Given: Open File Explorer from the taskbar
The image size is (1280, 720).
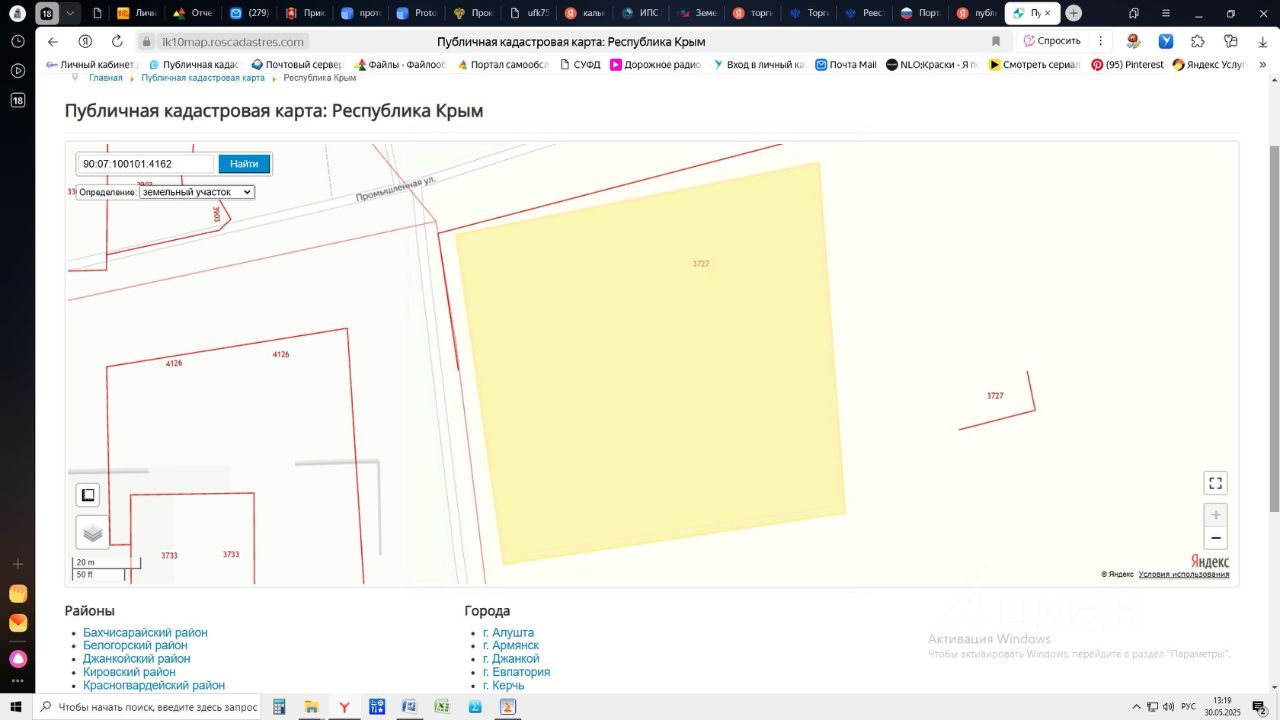Looking at the screenshot, I should pyautogui.click(x=311, y=707).
